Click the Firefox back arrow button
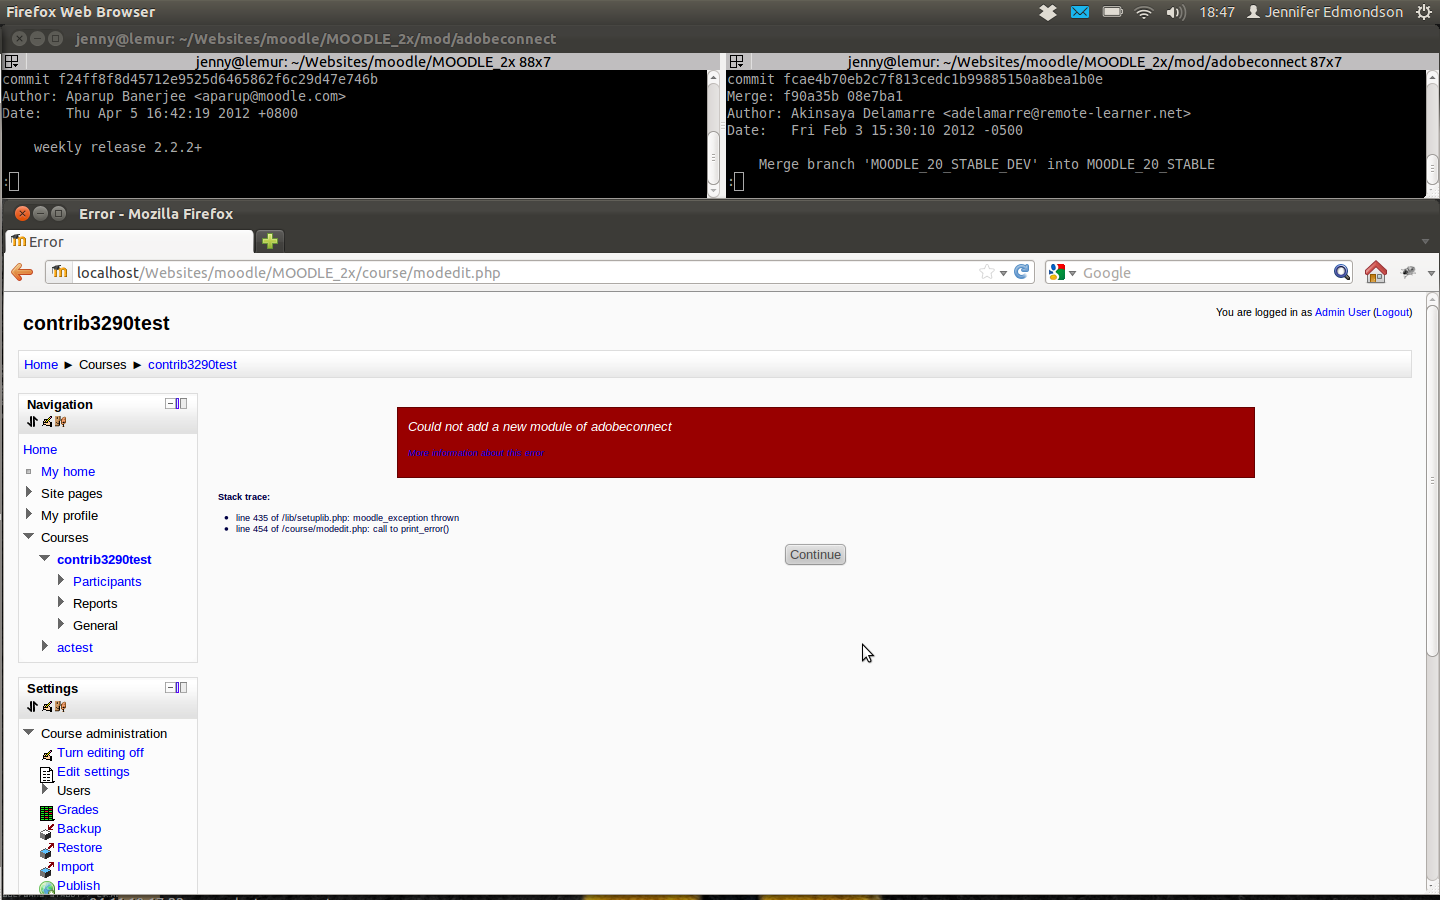Image resolution: width=1440 pixels, height=900 pixels. (22, 272)
